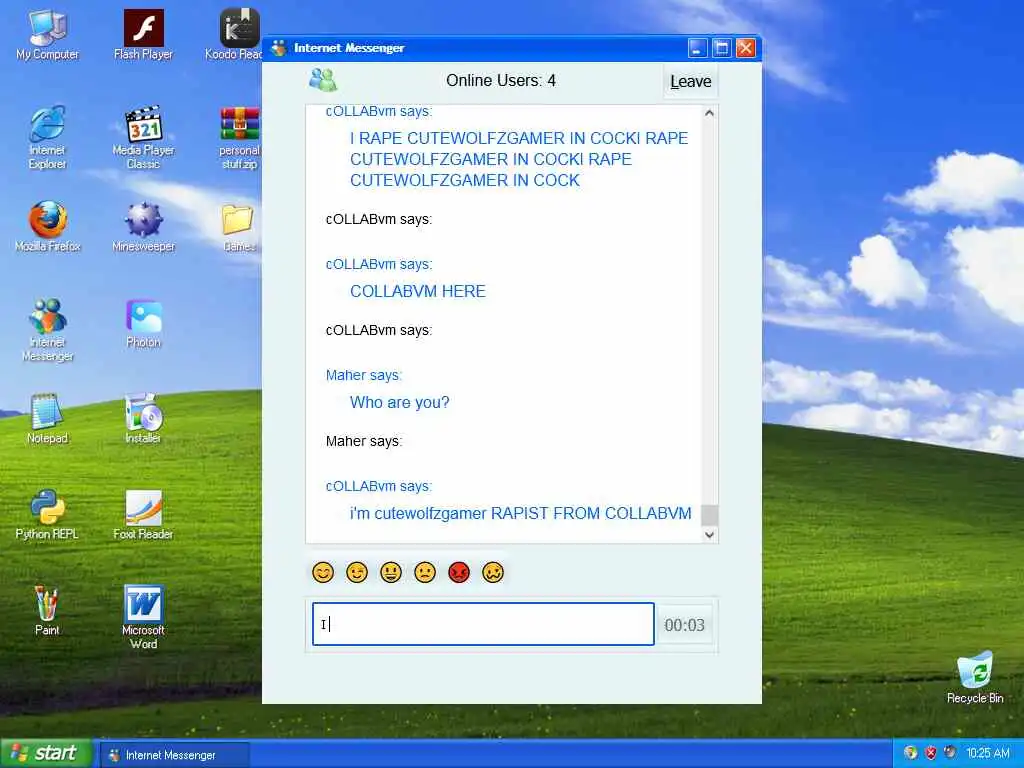The image size is (1024, 768).
Task: Click the Internet Messenger title bar icon
Action: pos(279,48)
